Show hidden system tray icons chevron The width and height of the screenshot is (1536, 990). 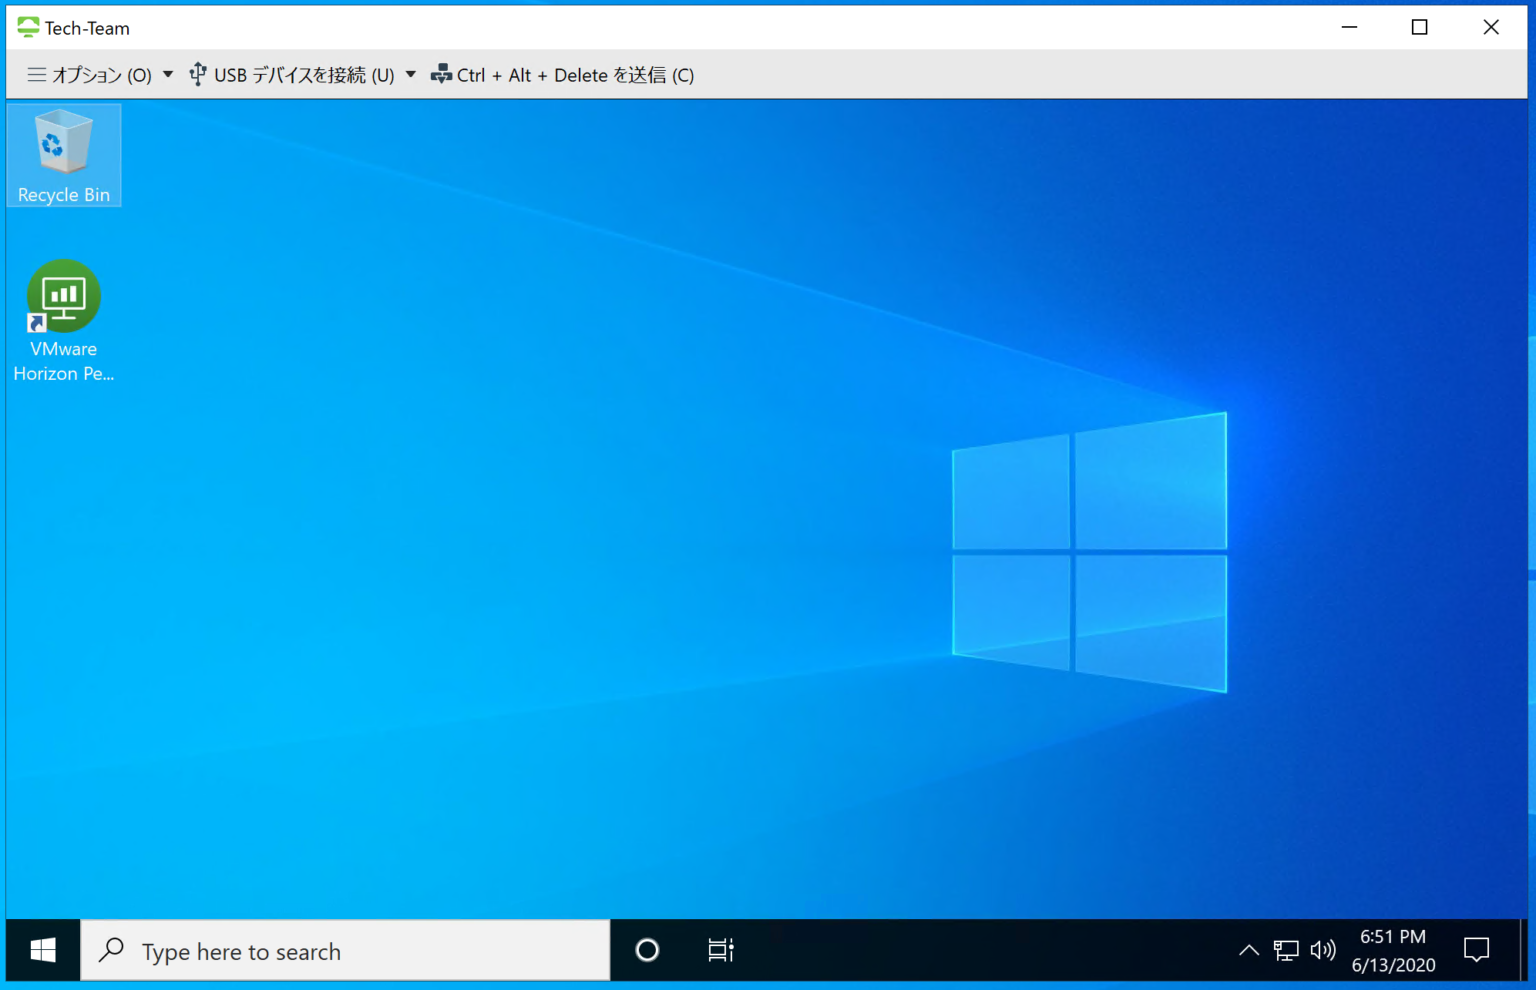coord(1248,950)
